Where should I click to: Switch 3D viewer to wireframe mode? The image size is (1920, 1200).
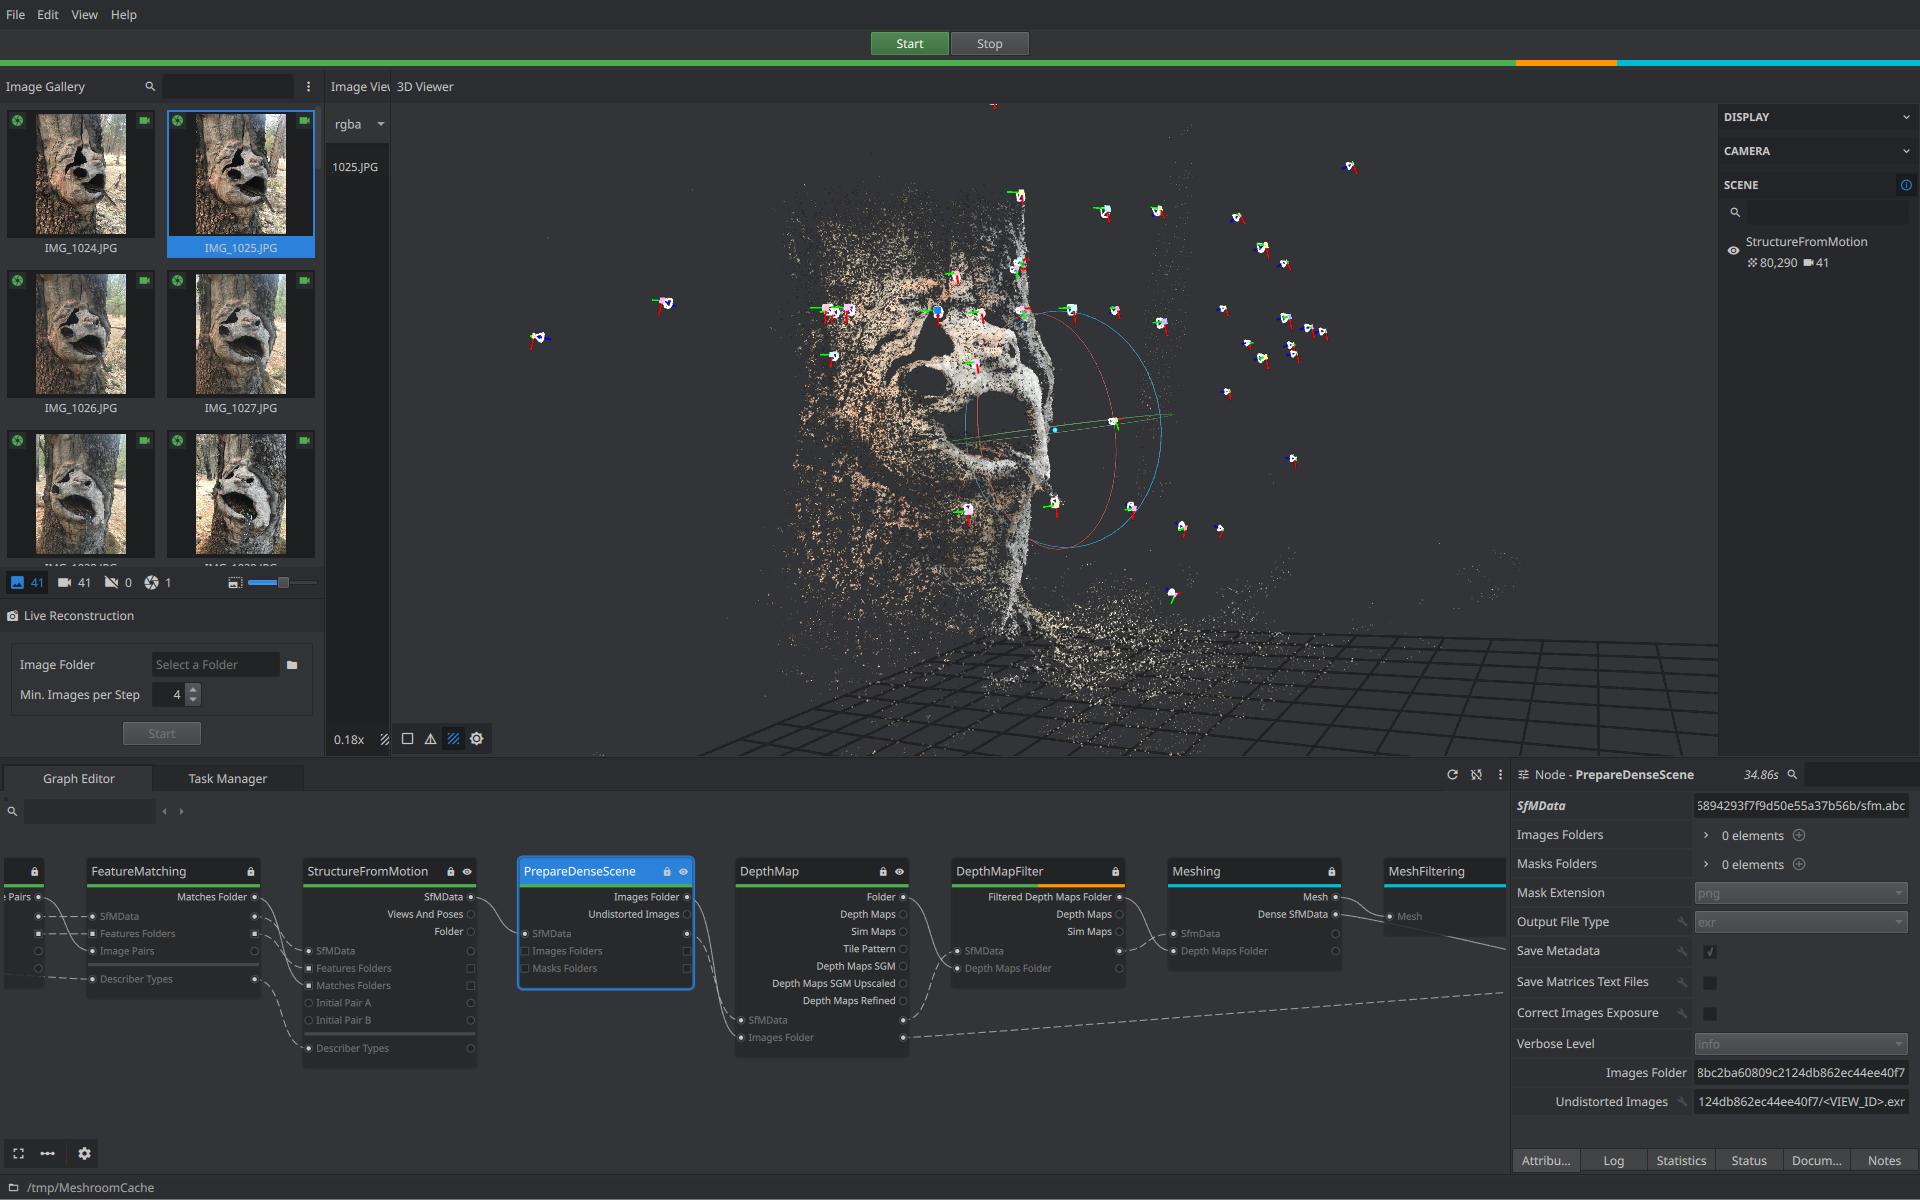click(430, 739)
